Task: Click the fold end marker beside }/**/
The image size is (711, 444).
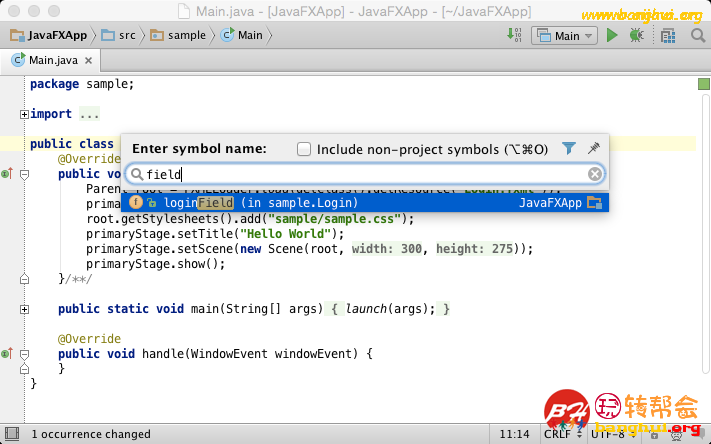Action: click(x=24, y=279)
